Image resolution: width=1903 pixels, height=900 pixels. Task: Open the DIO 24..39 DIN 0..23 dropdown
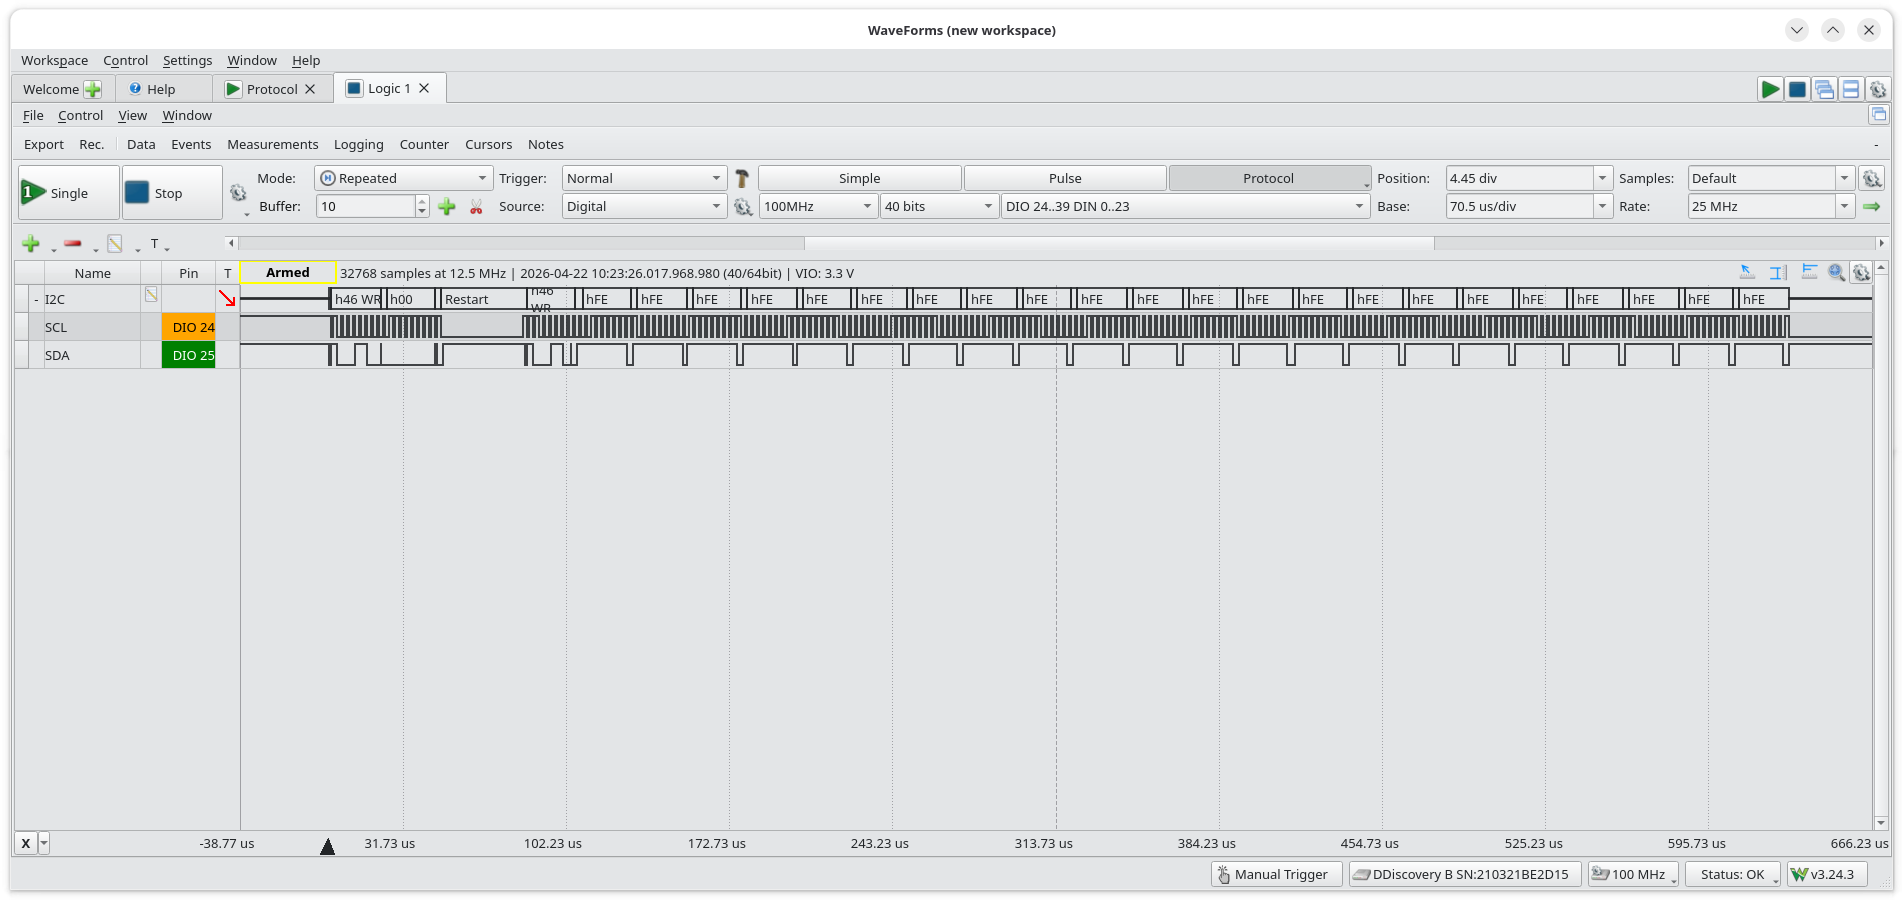tap(1185, 206)
